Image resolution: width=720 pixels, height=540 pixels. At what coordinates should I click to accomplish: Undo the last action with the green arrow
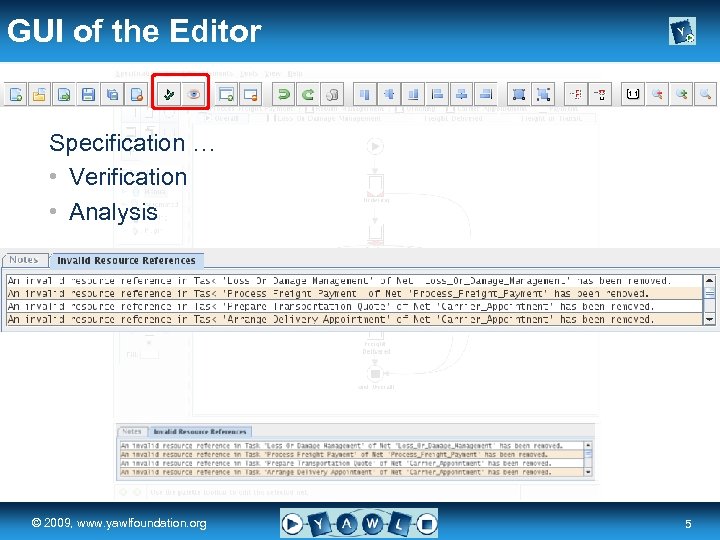tap(284, 95)
